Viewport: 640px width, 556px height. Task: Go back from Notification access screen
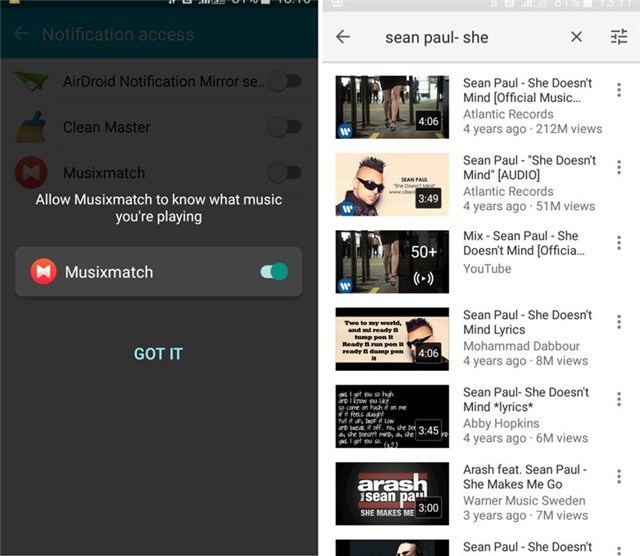coord(21,34)
